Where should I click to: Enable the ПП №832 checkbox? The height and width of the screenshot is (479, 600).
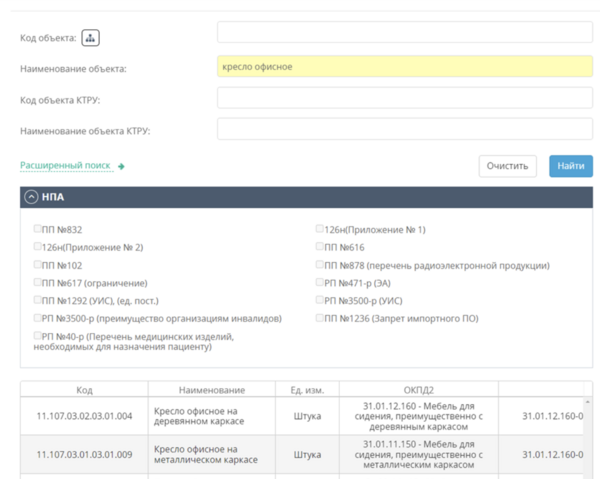coord(38,229)
